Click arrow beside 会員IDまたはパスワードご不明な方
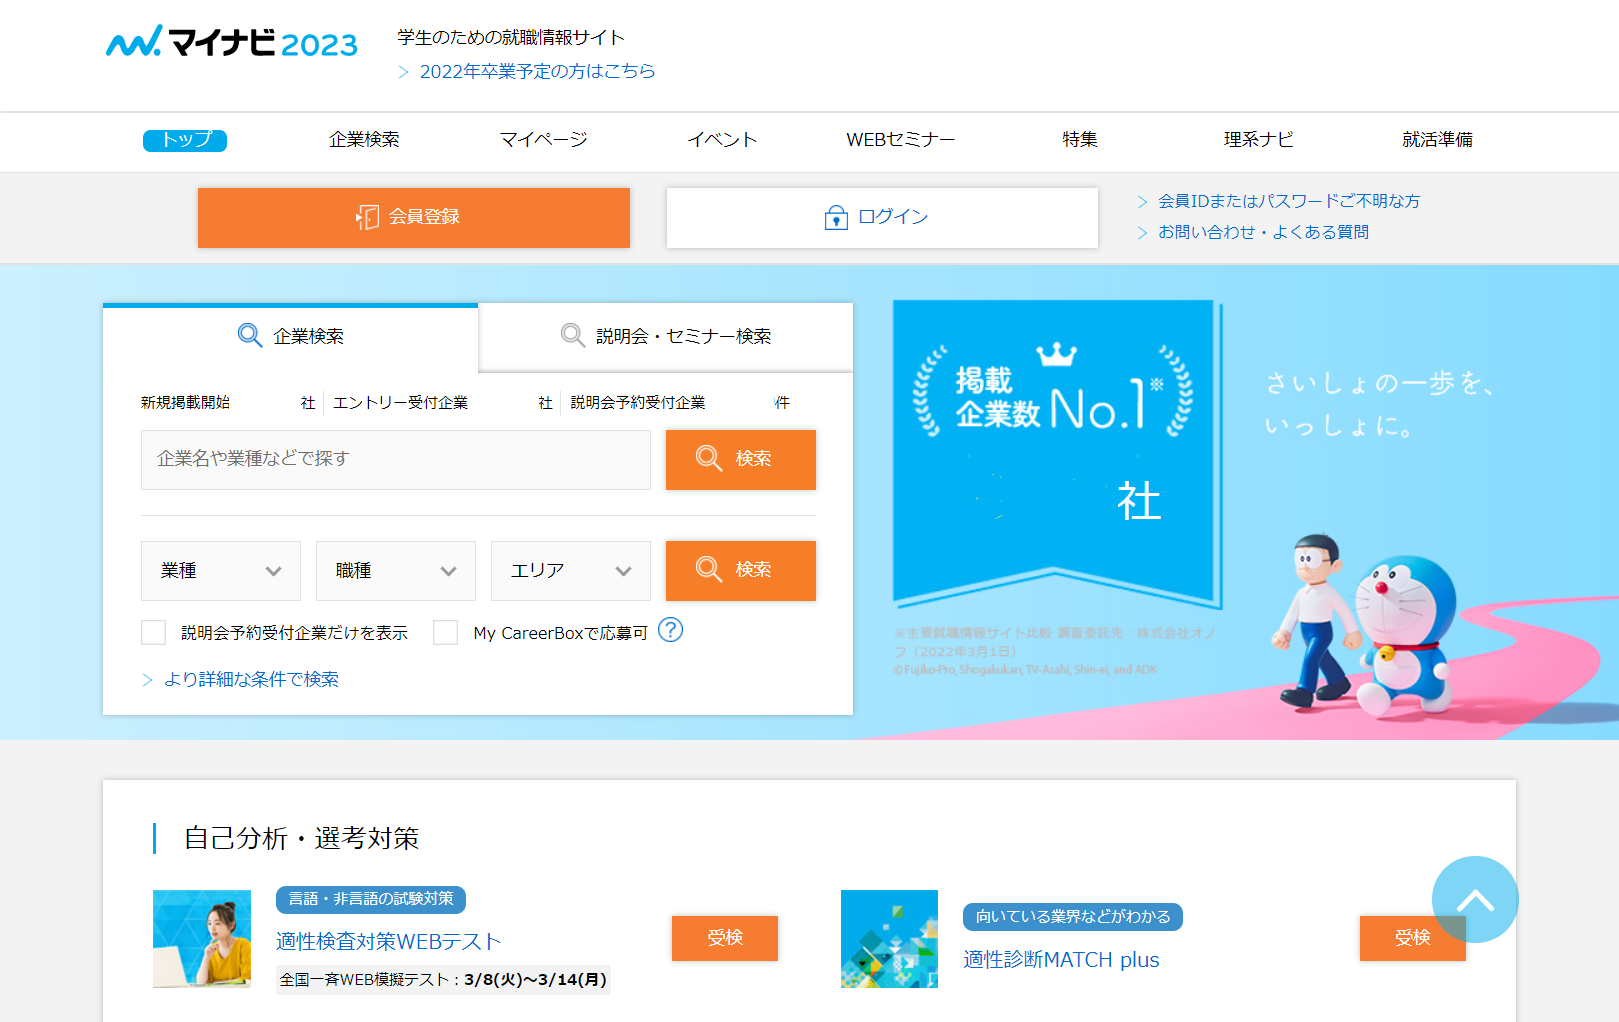Image resolution: width=1619 pixels, height=1022 pixels. pos(1142,202)
